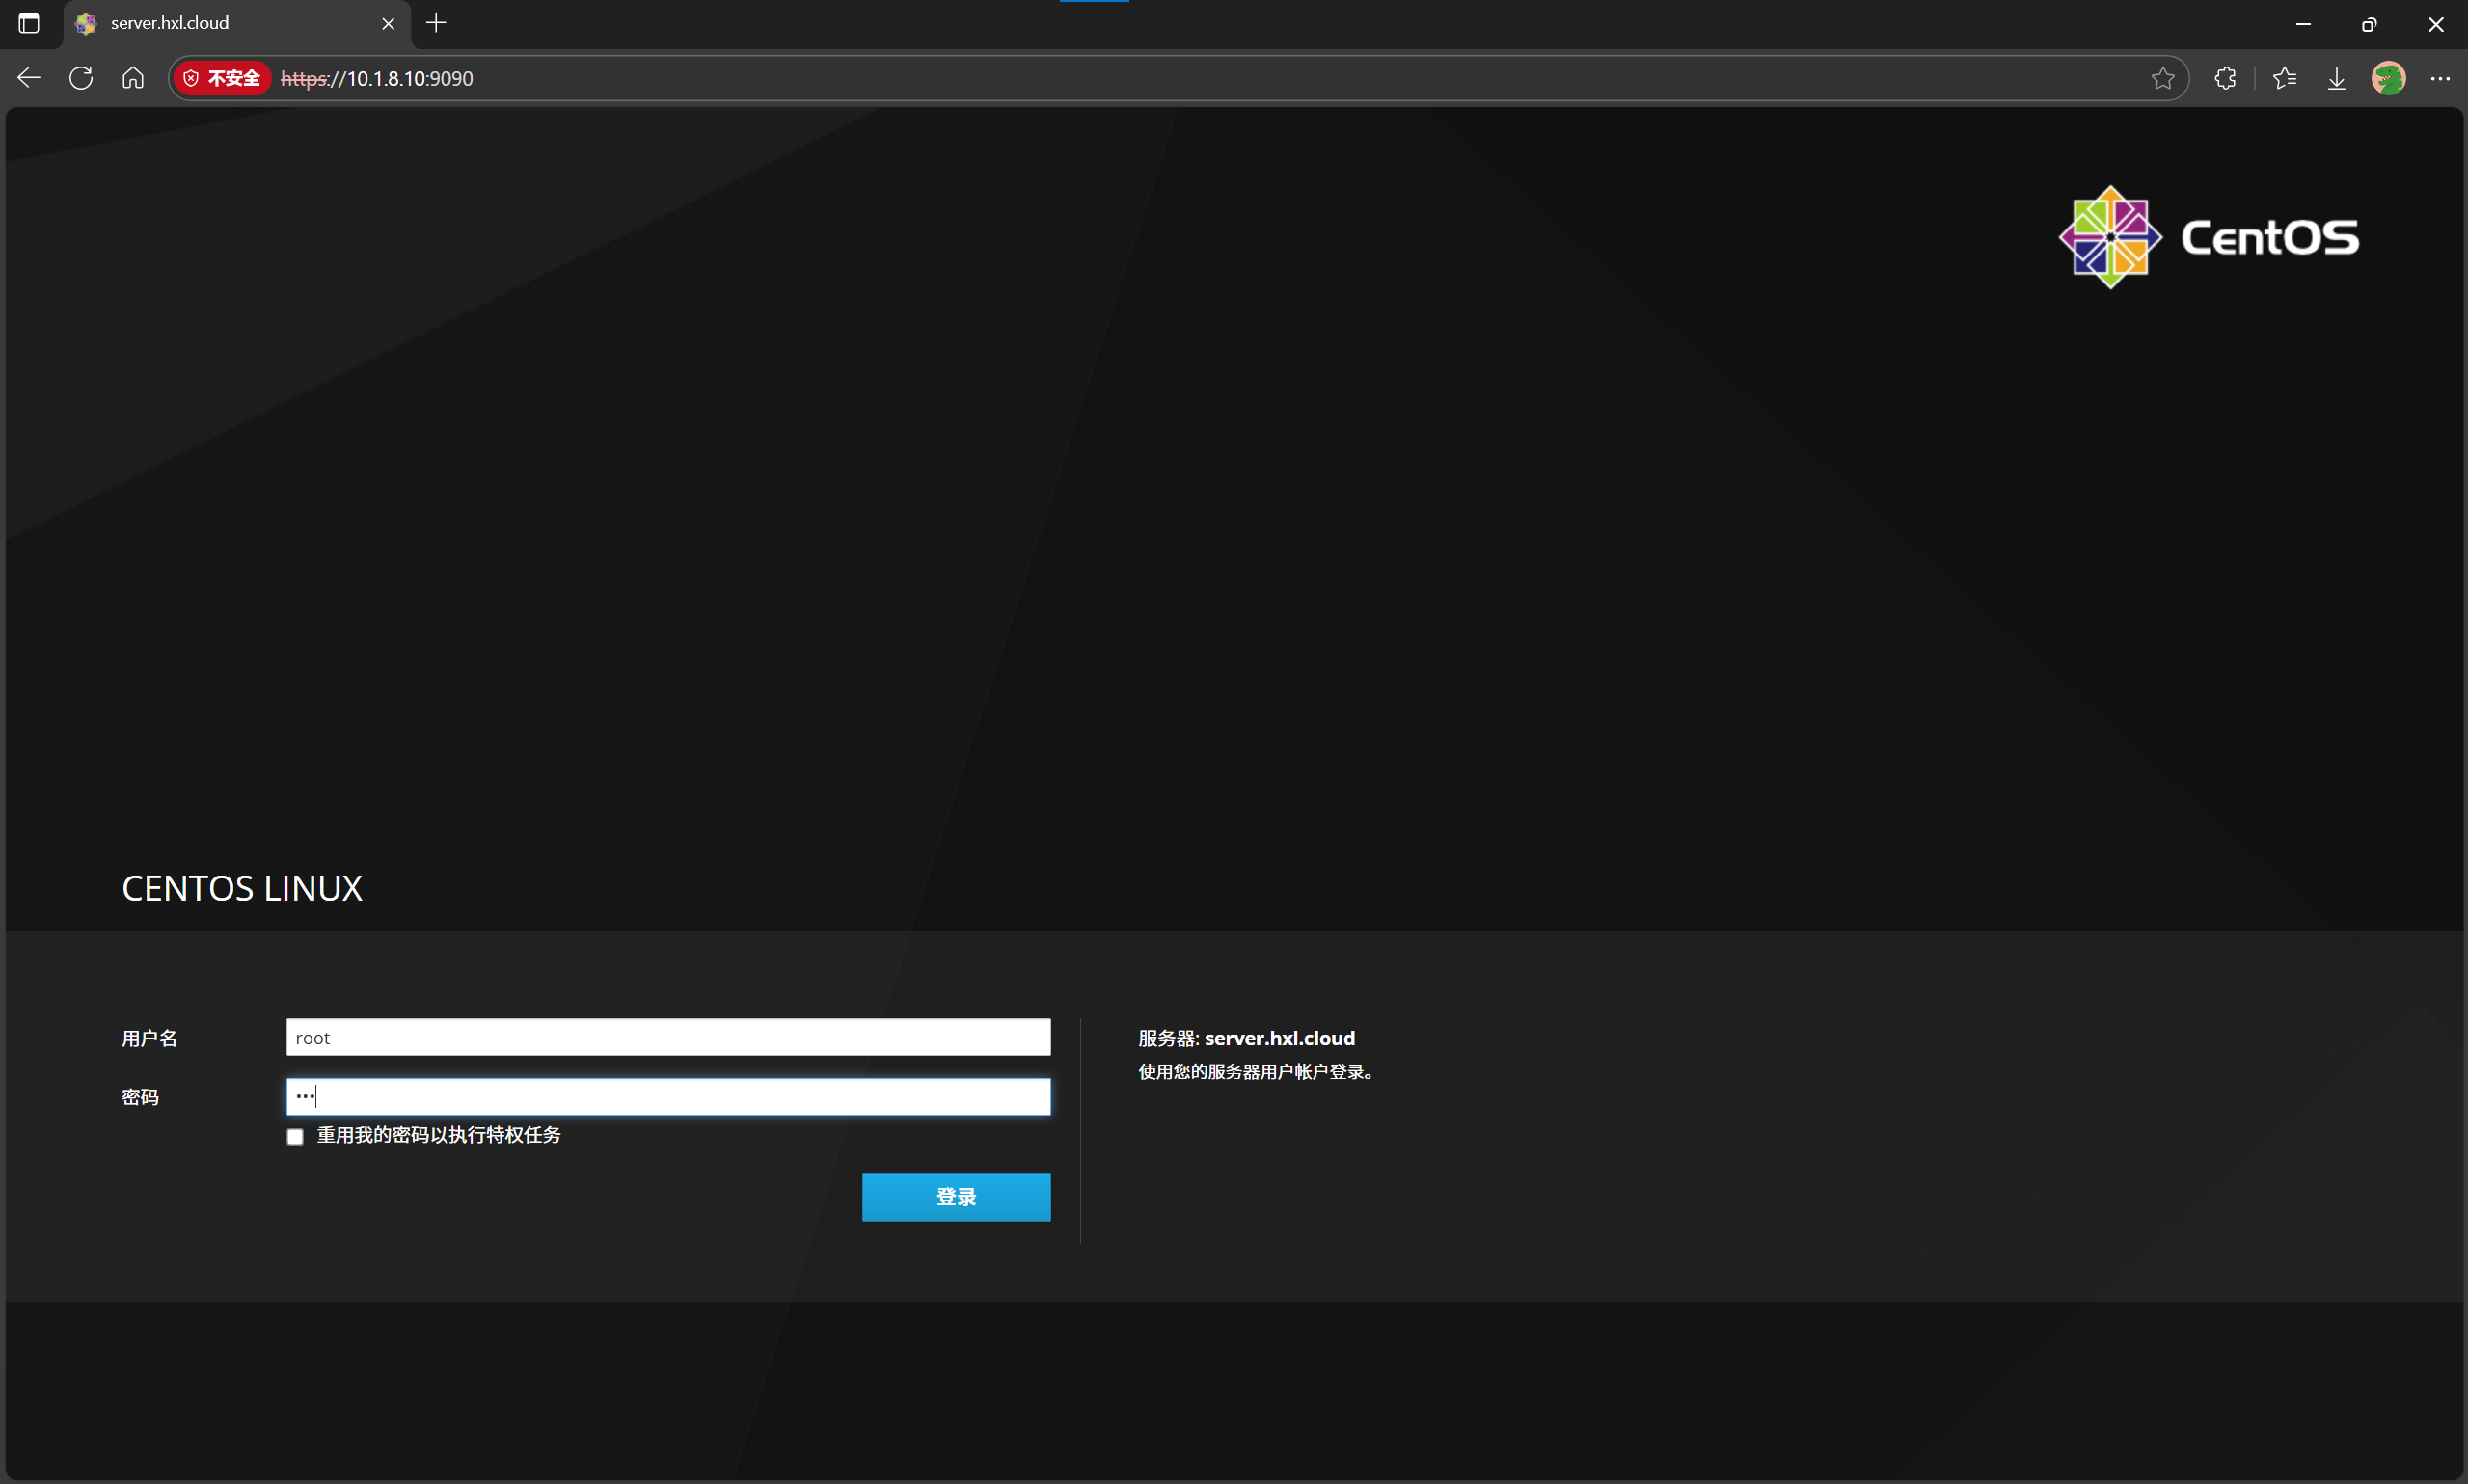
Task: Enable reuse my password for privileged tasks
Action: coord(295,1136)
